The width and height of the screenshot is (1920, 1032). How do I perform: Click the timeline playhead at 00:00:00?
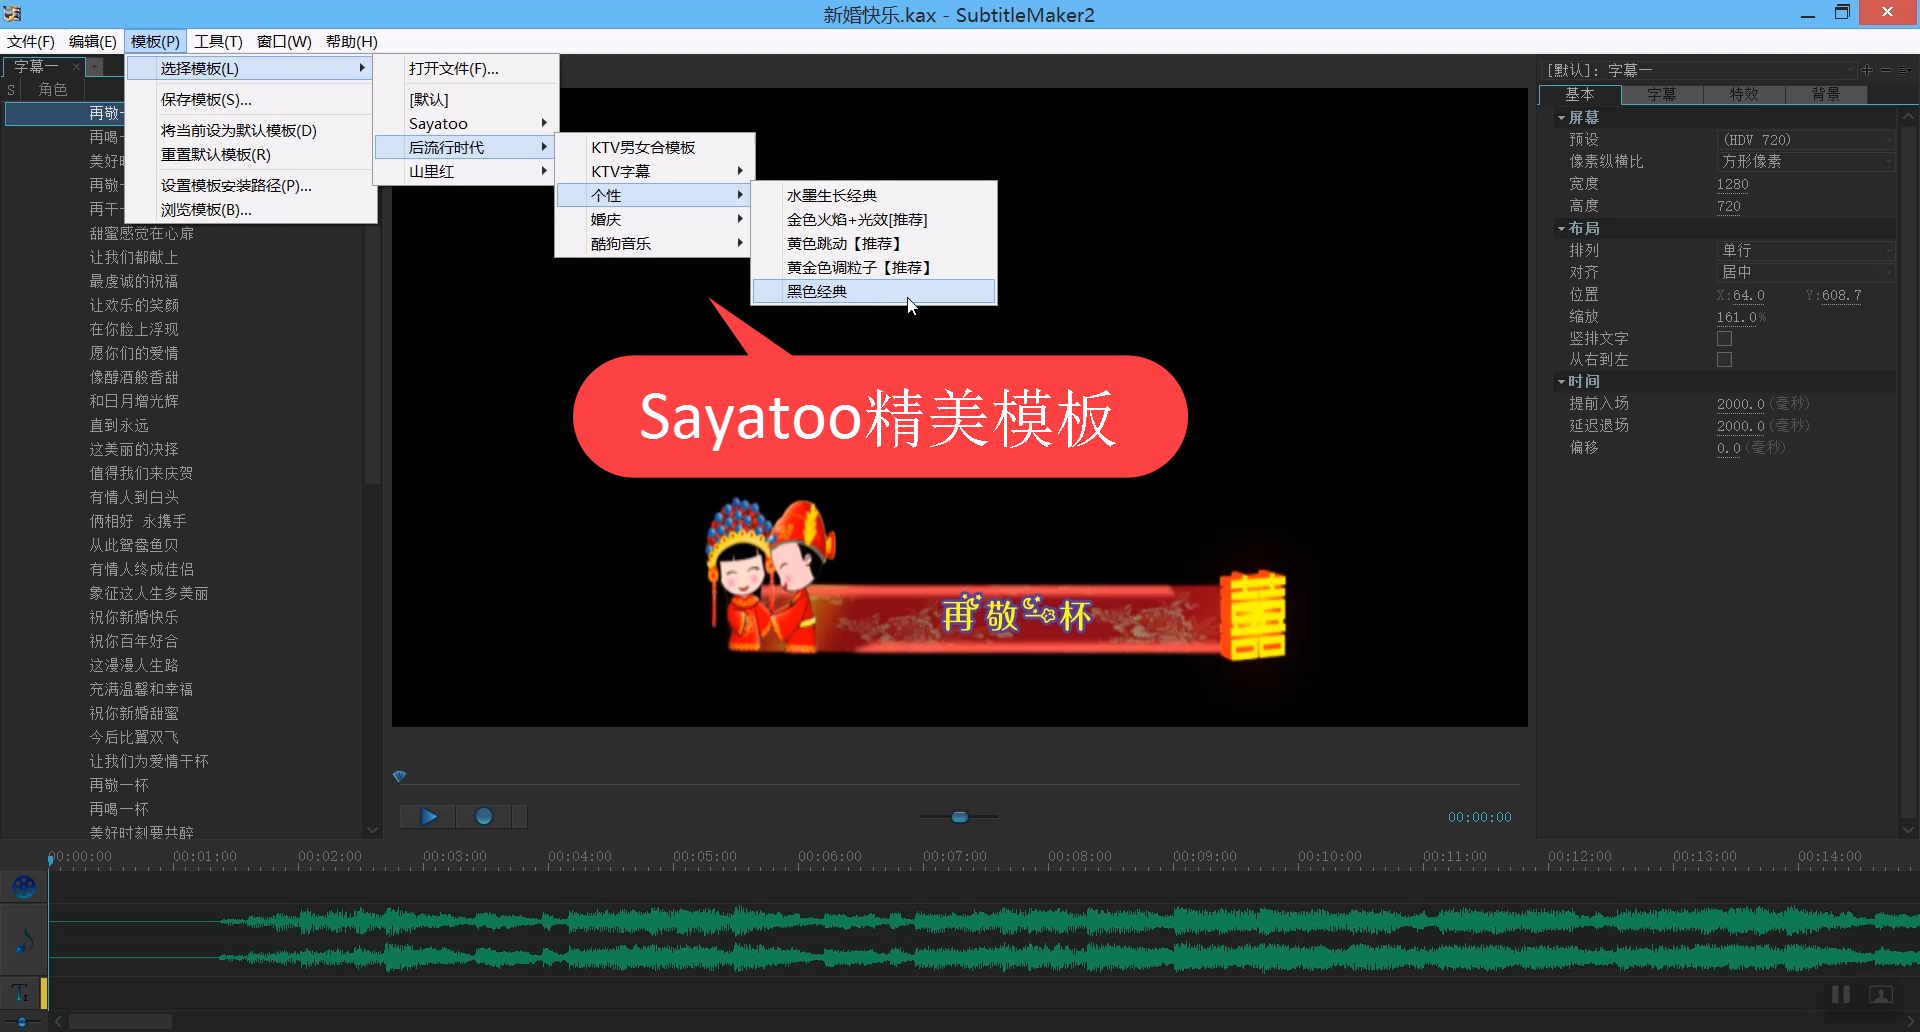tap(50, 859)
